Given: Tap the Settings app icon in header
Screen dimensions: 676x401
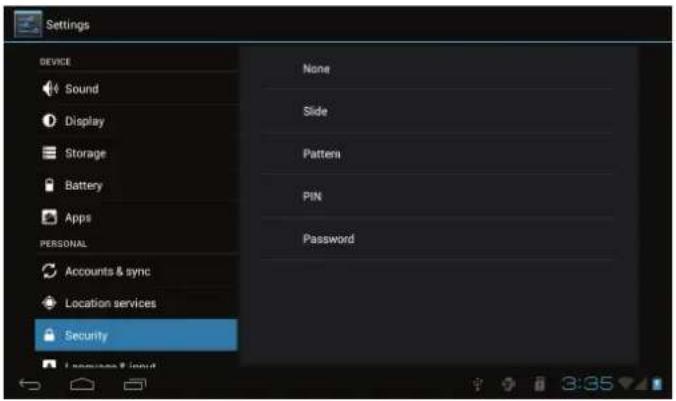Looking at the screenshot, I should 28,24.
